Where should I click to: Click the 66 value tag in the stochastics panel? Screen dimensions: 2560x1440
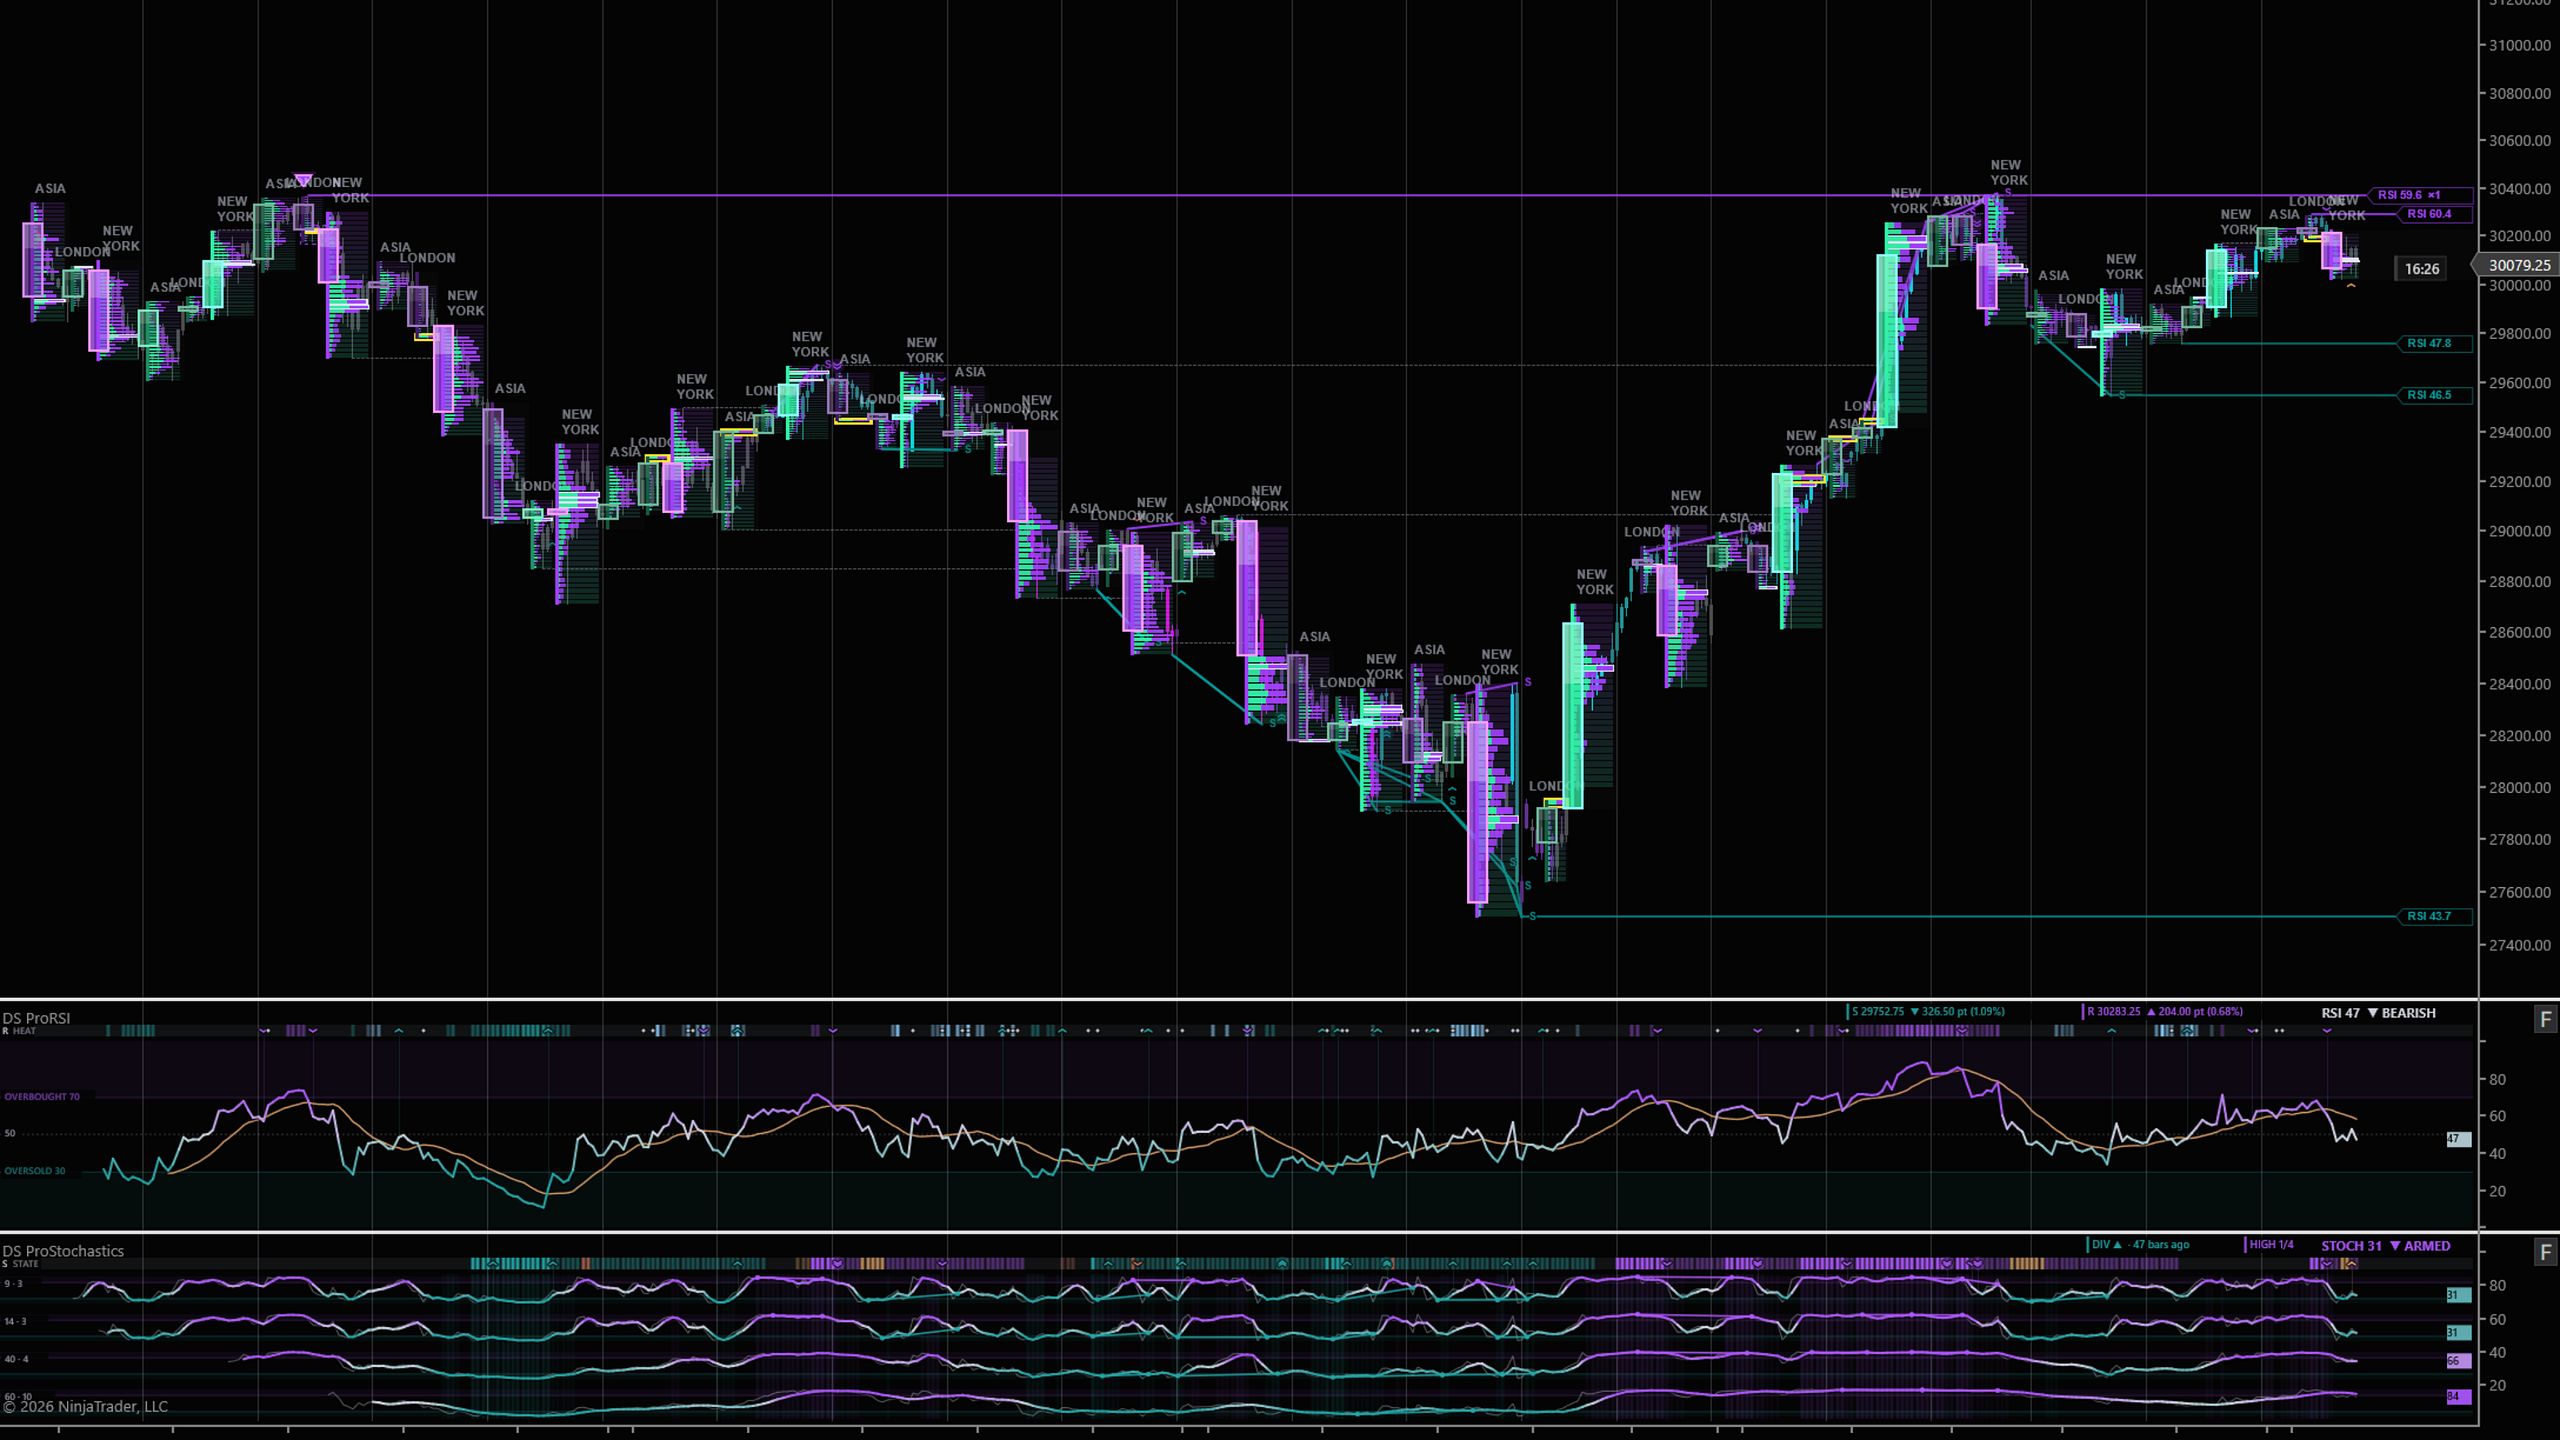2458,1361
